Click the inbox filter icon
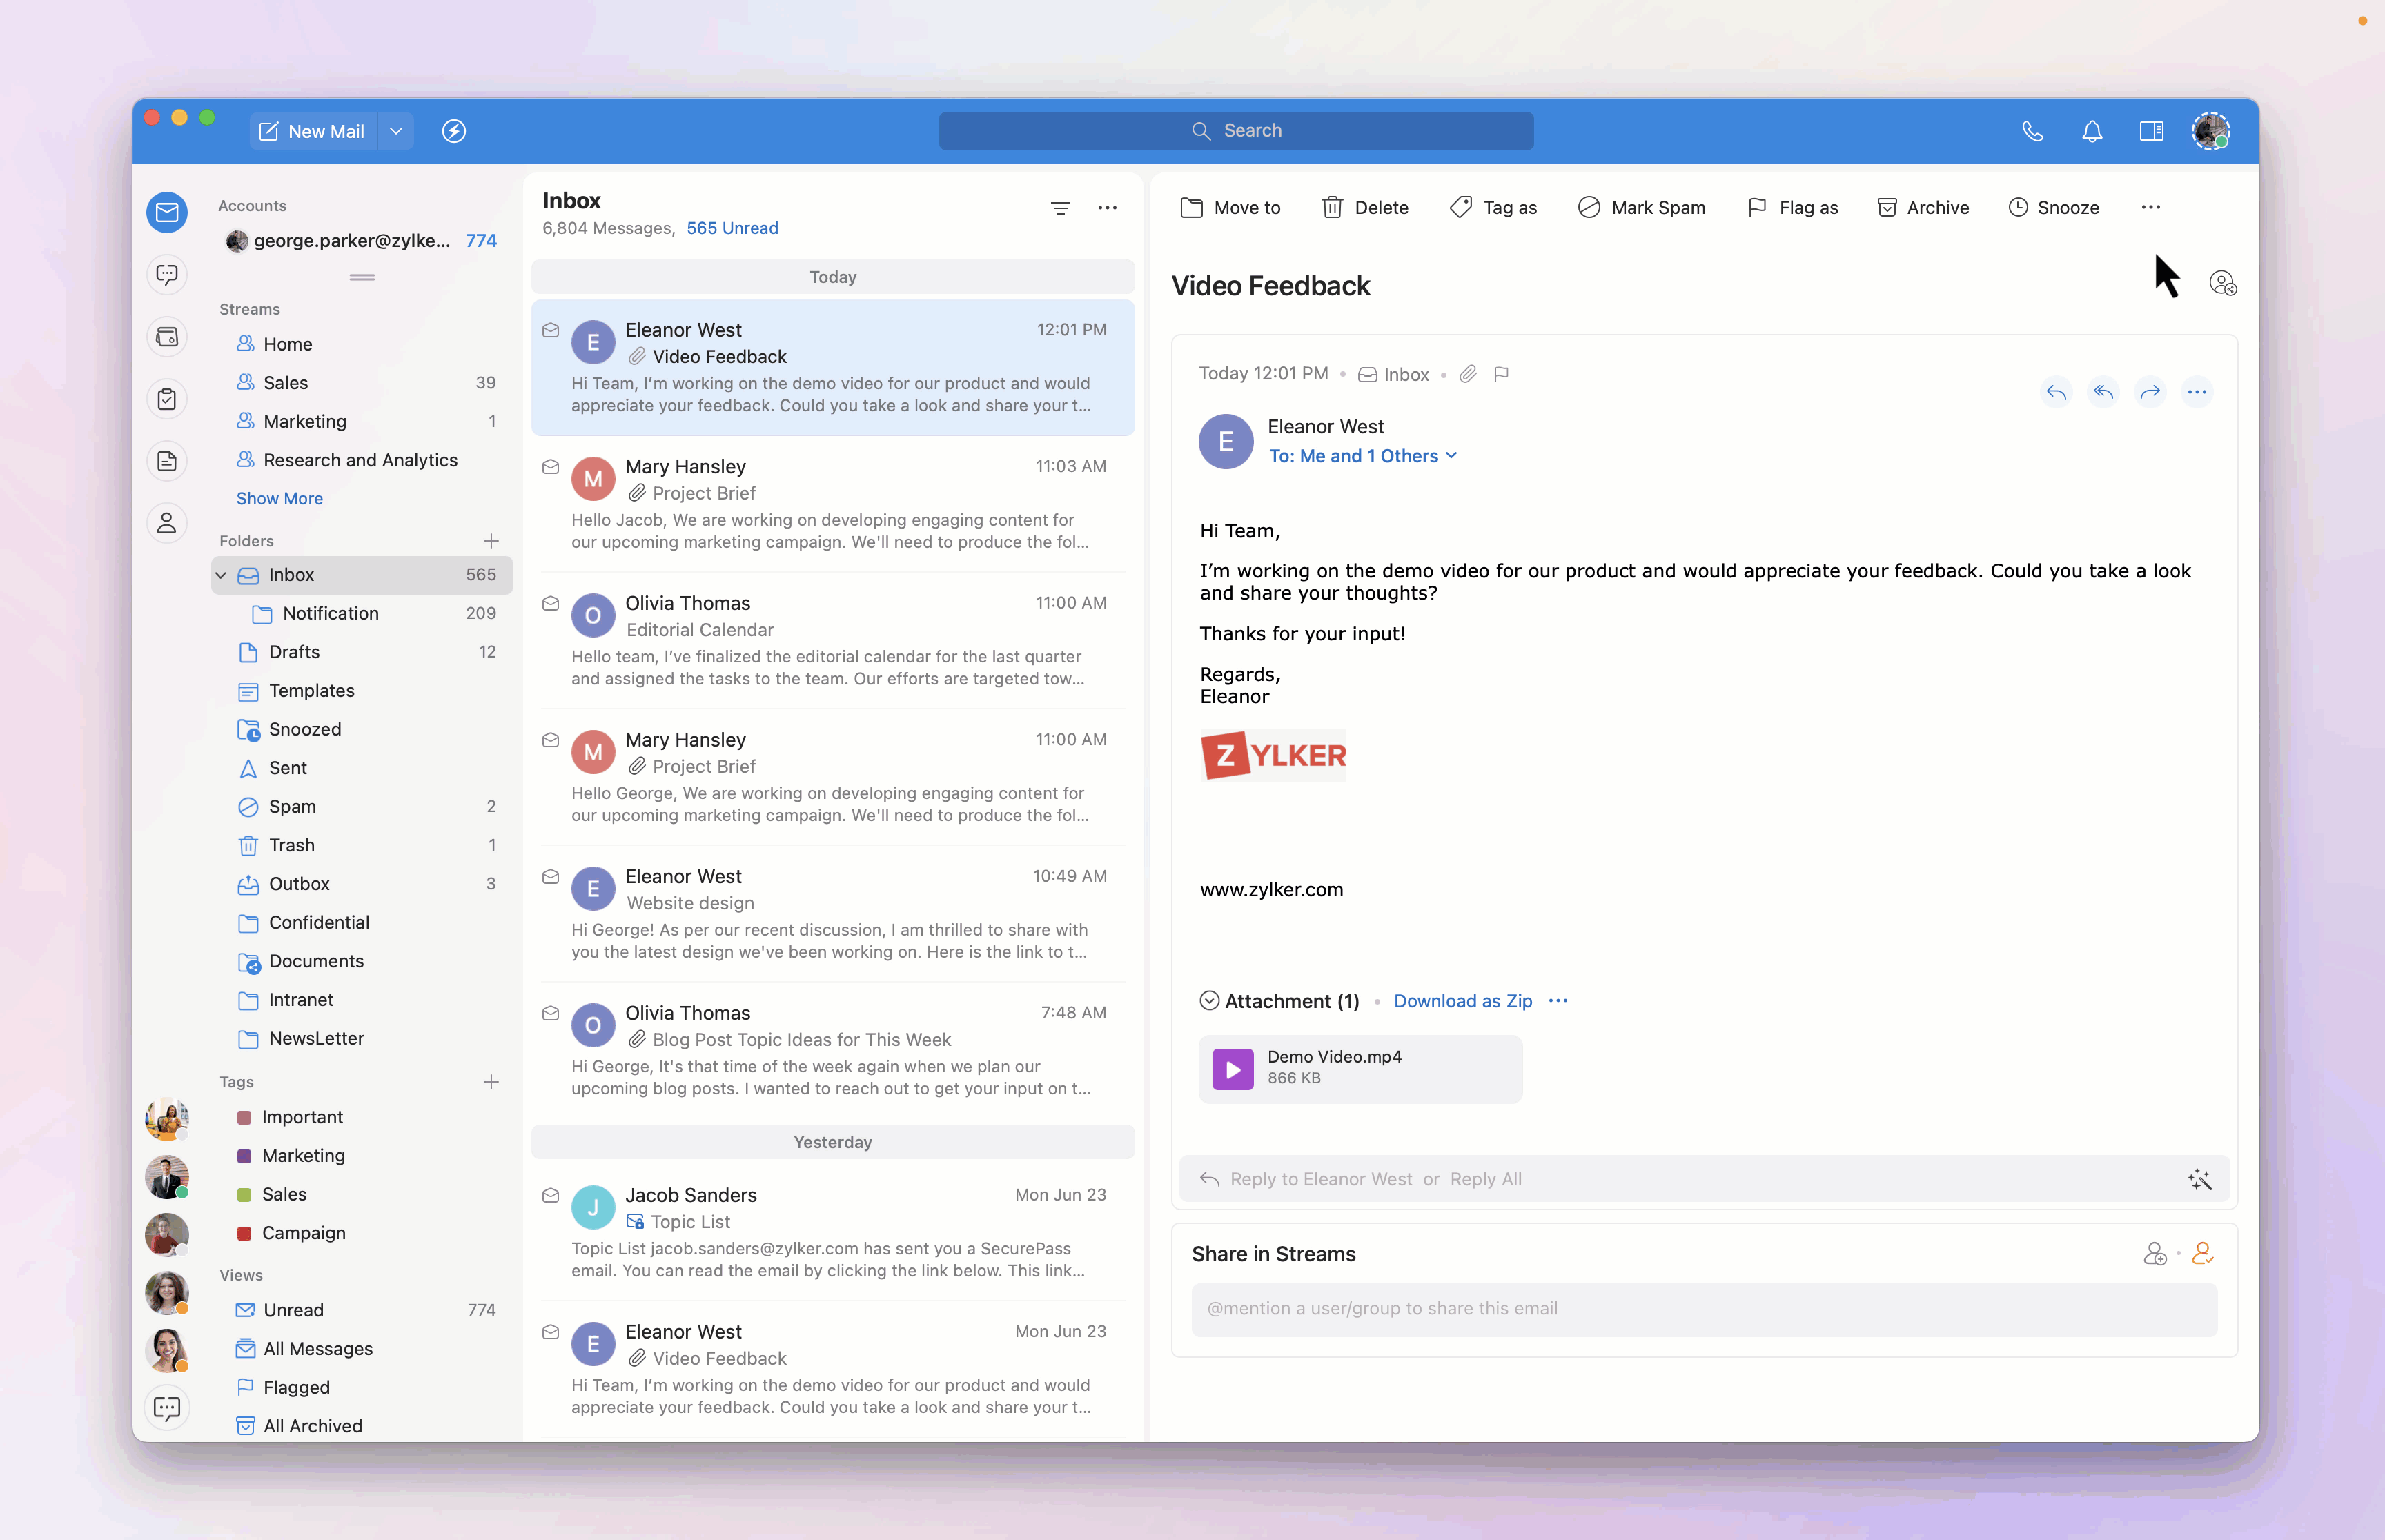This screenshot has height=1540, width=2385. pos(1060,208)
